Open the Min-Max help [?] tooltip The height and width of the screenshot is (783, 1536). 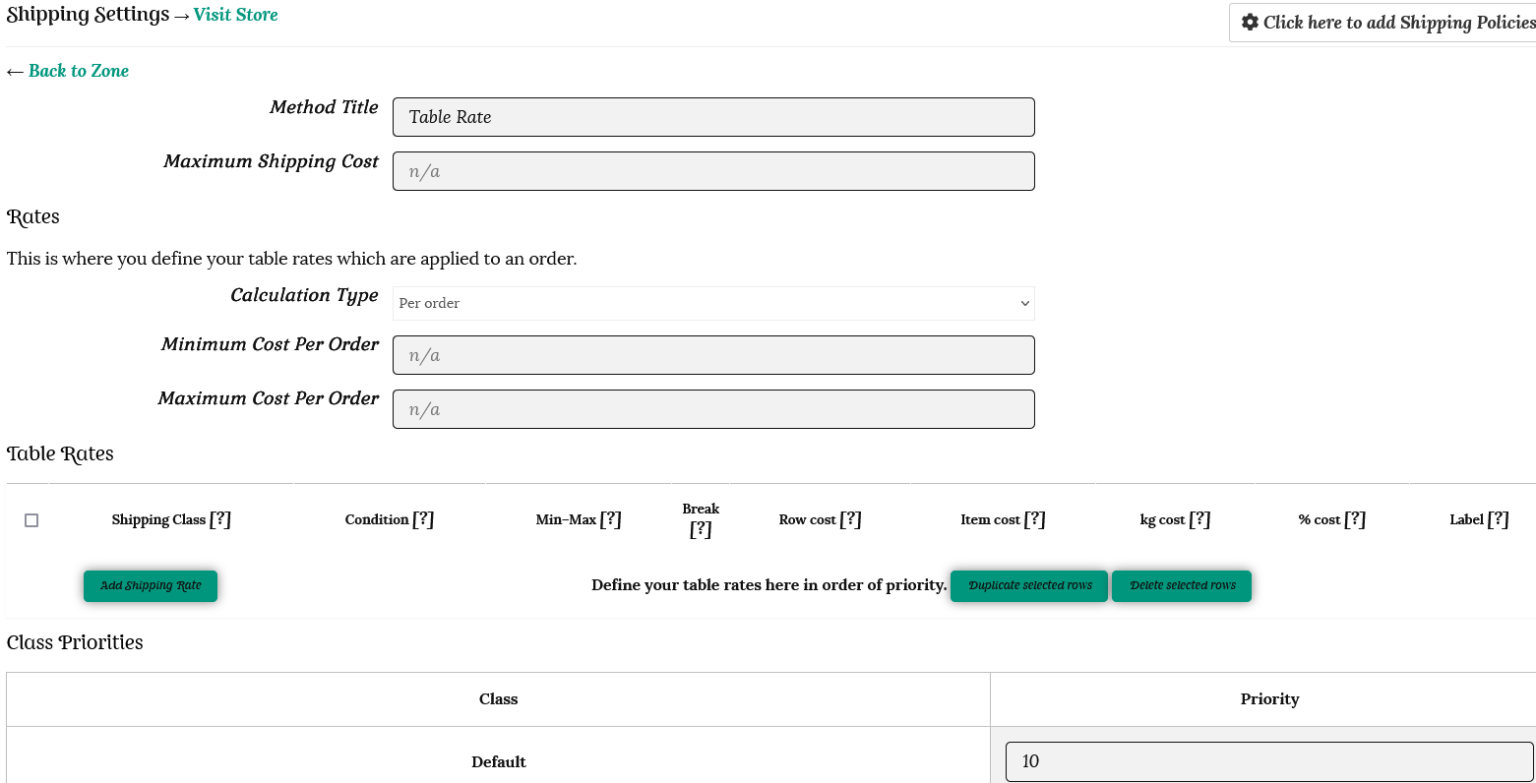[611, 519]
